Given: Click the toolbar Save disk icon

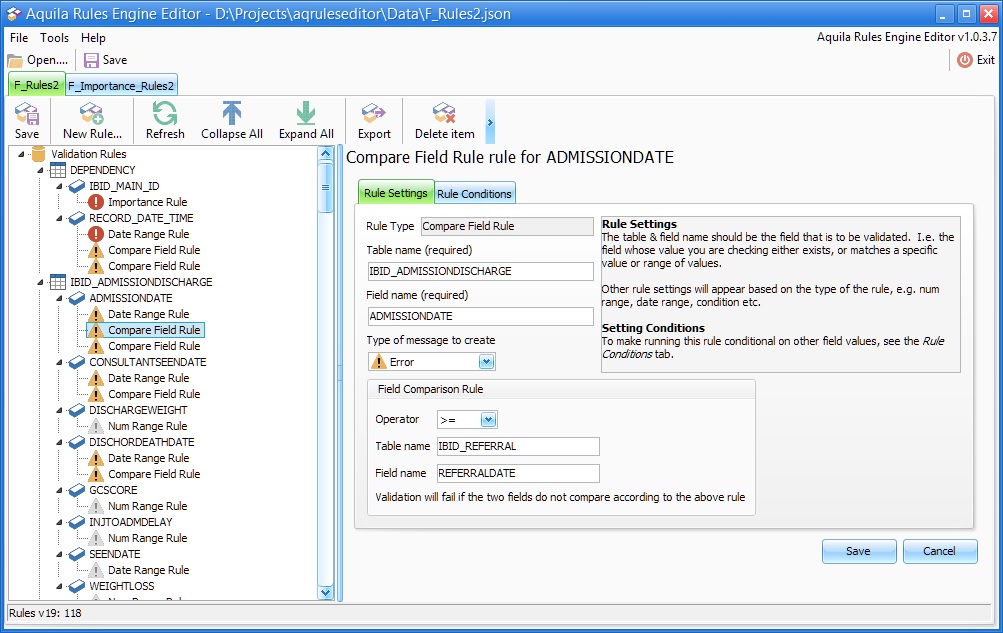Looking at the screenshot, I should [x=27, y=113].
